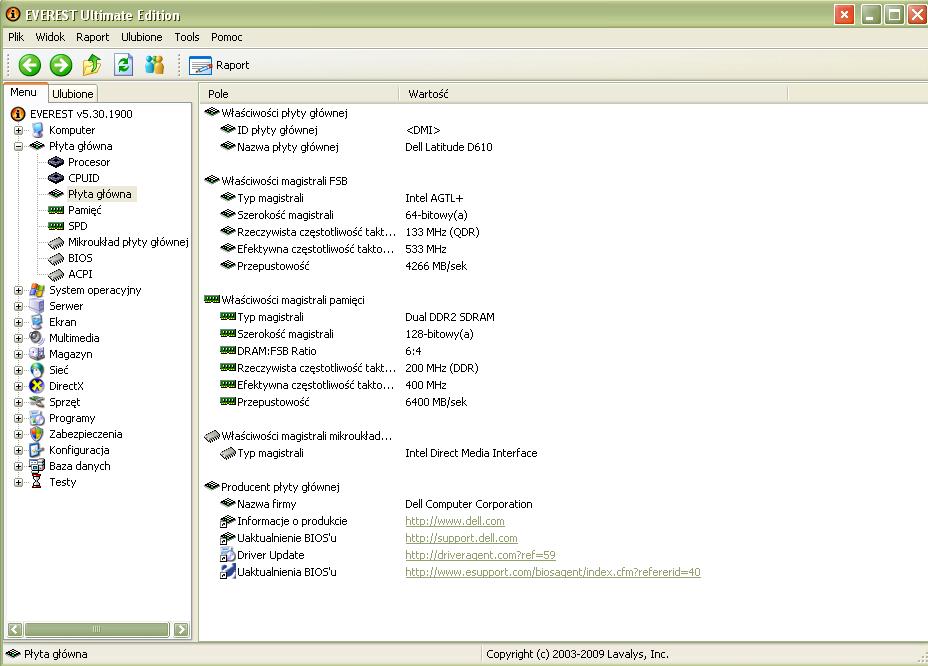Open the Raport toolbar button
928x666 pixels.
(x=219, y=65)
